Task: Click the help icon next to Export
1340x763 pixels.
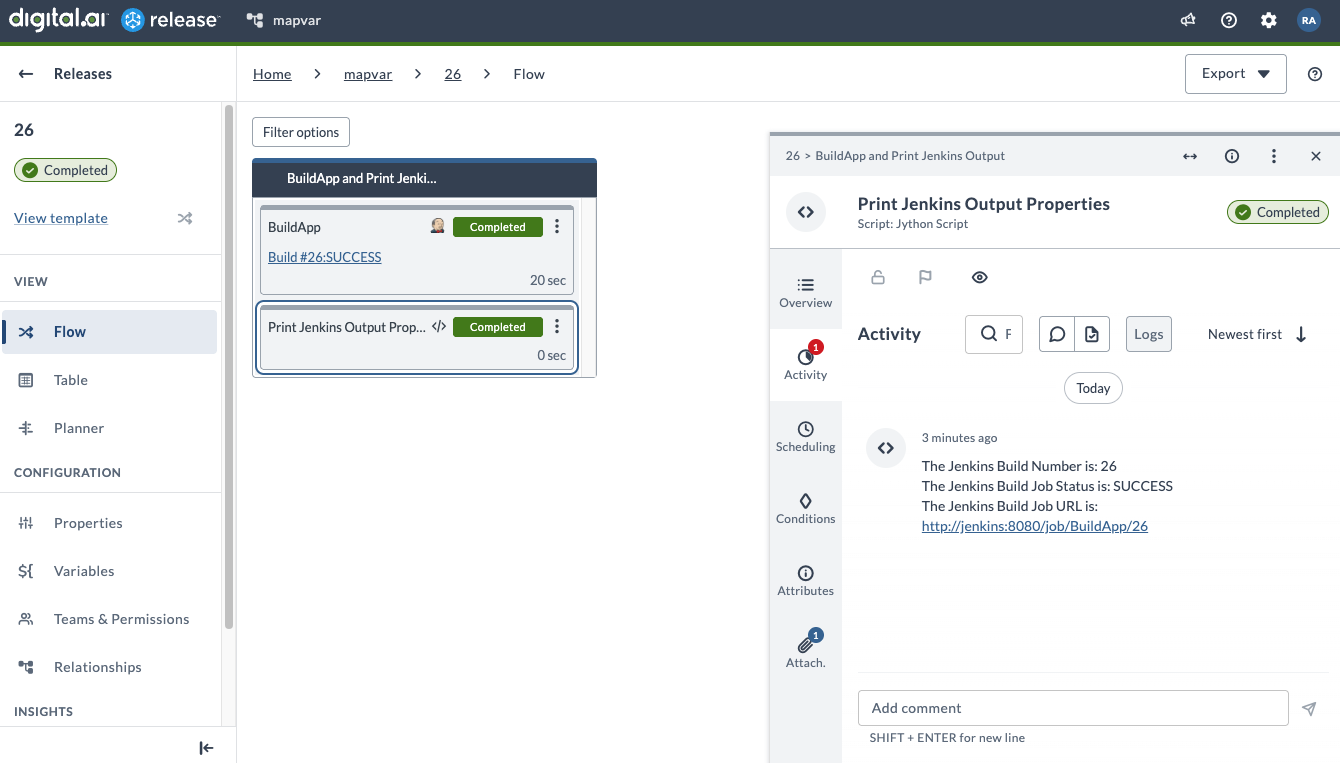Action: [1315, 74]
